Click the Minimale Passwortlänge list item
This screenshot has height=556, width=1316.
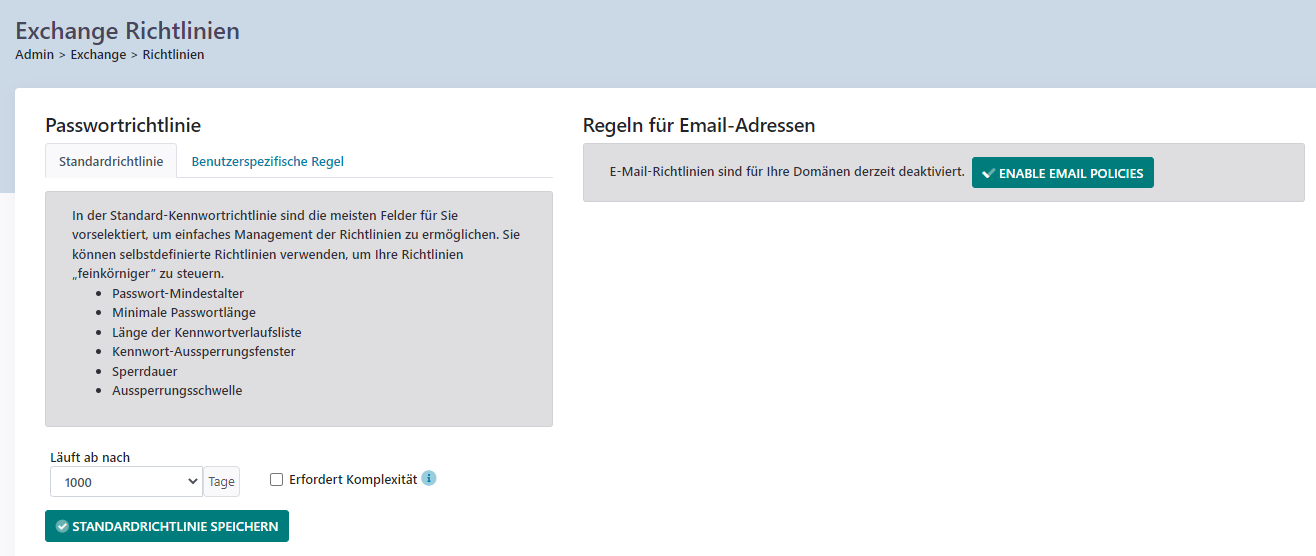(184, 313)
